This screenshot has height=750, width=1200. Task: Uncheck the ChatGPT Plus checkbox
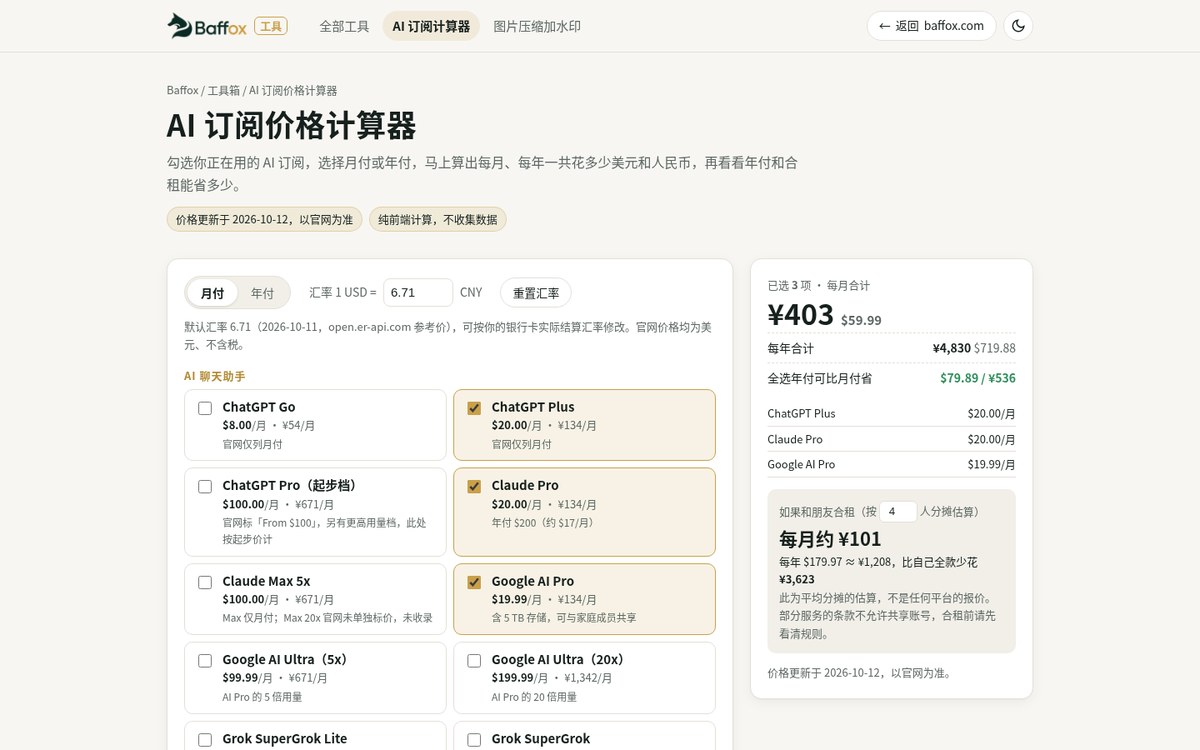474,408
